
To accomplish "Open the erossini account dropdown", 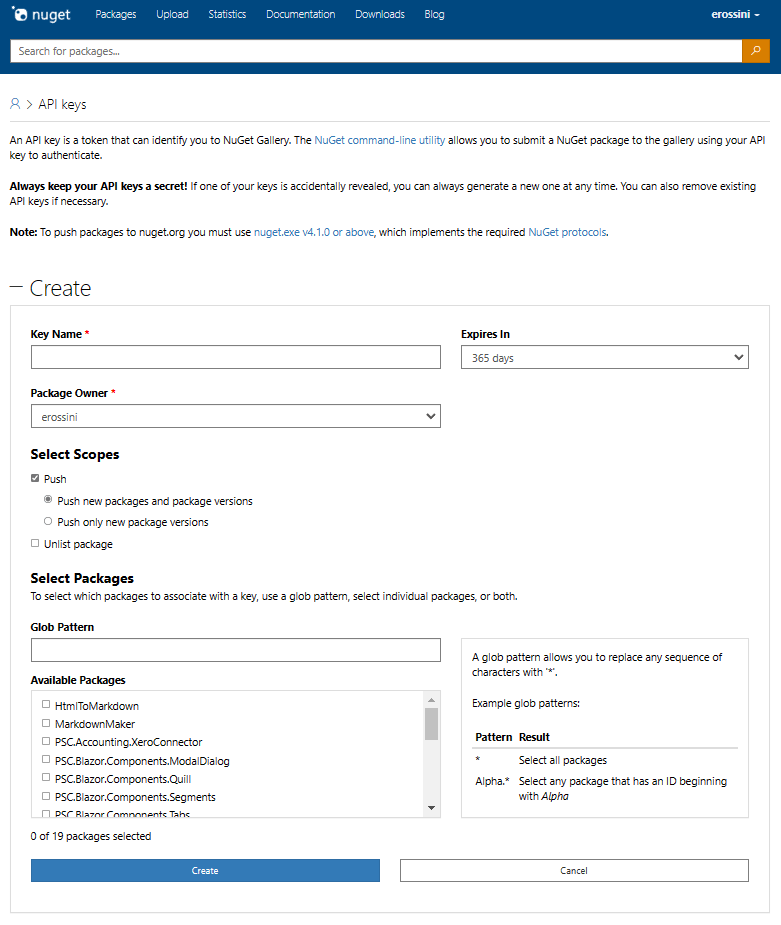I will [x=735, y=14].
